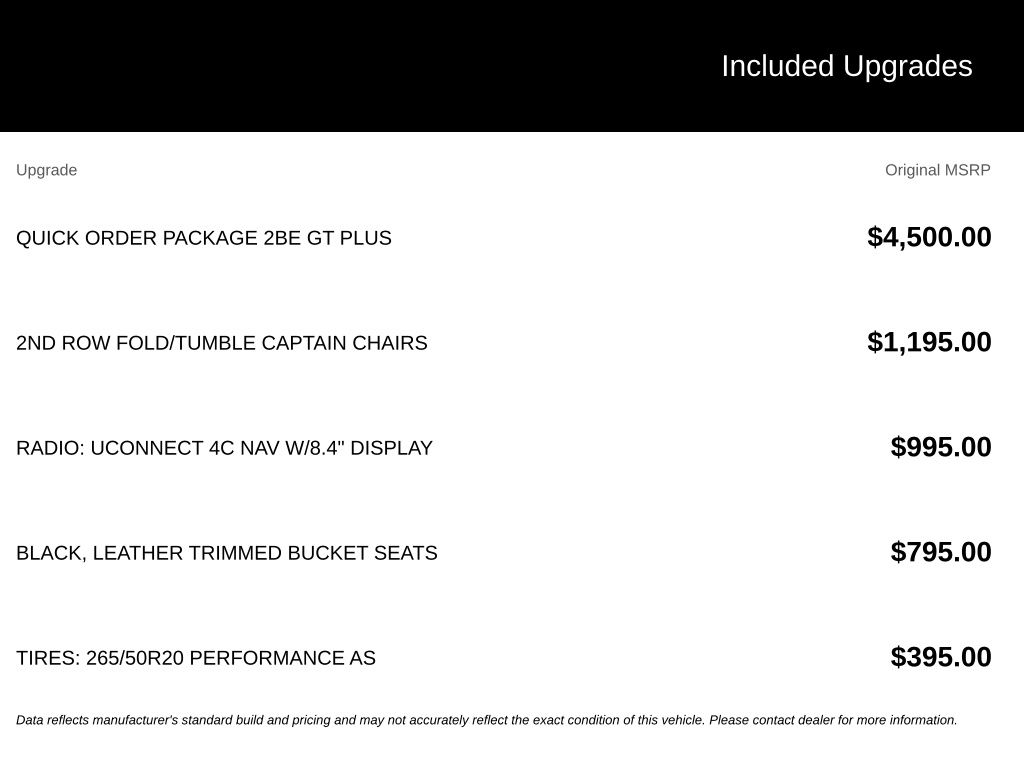Click the data disclaimer footnote text
Viewport: 1024px width, 768px height.
487,720
